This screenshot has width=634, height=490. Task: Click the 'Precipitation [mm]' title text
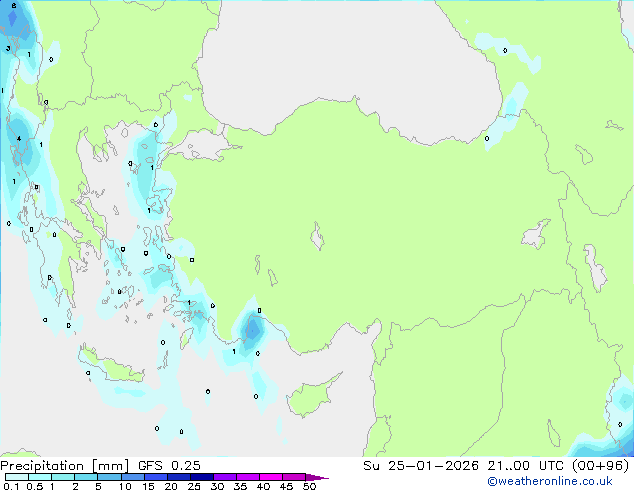point(65,466)
